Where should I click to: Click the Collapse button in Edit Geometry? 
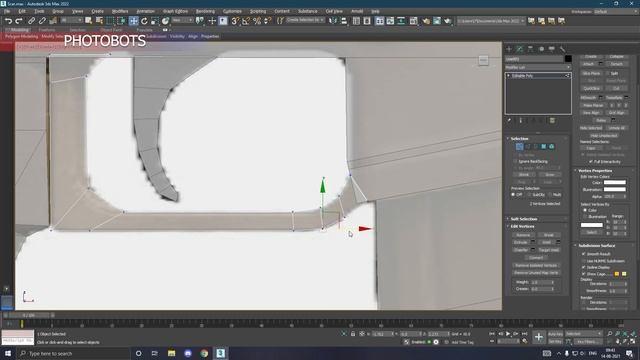coord(616,57)
